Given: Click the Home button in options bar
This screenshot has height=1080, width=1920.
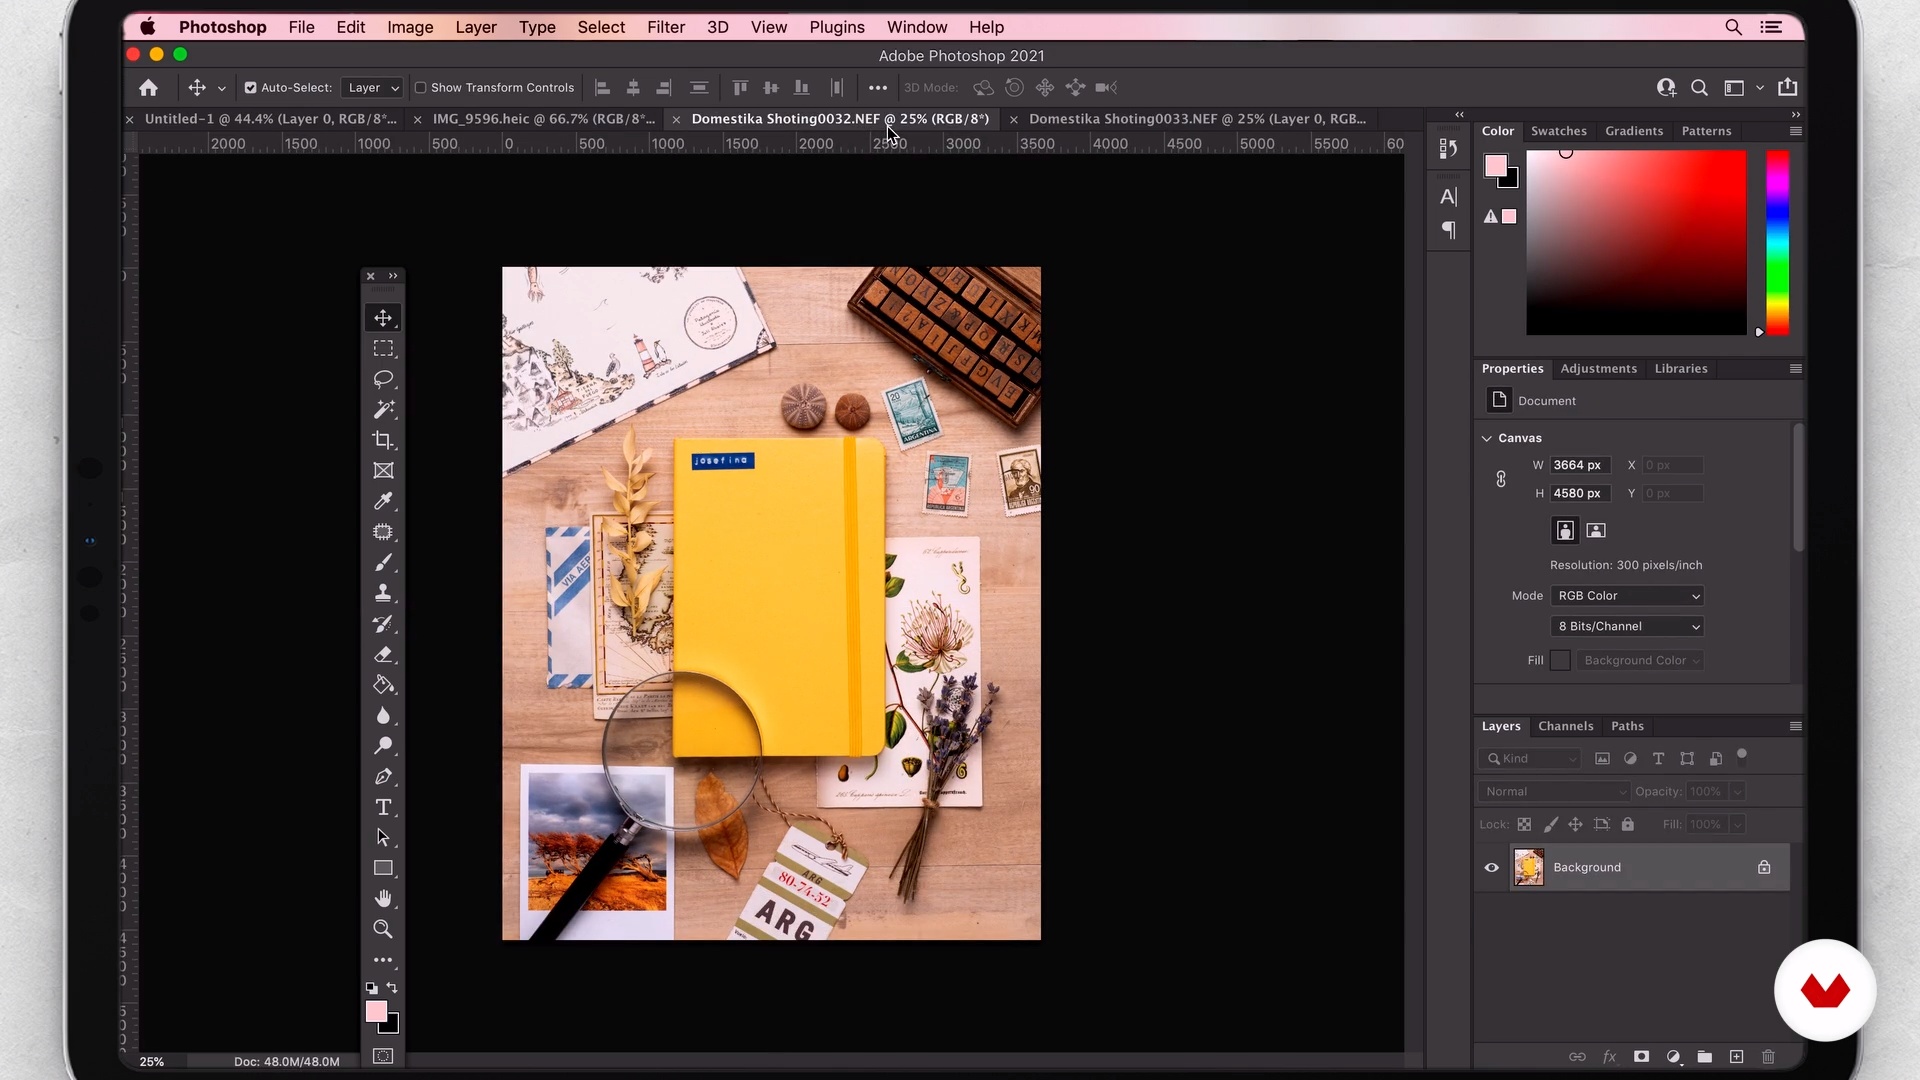Looking at the screenshot, I should coord(149,88).
